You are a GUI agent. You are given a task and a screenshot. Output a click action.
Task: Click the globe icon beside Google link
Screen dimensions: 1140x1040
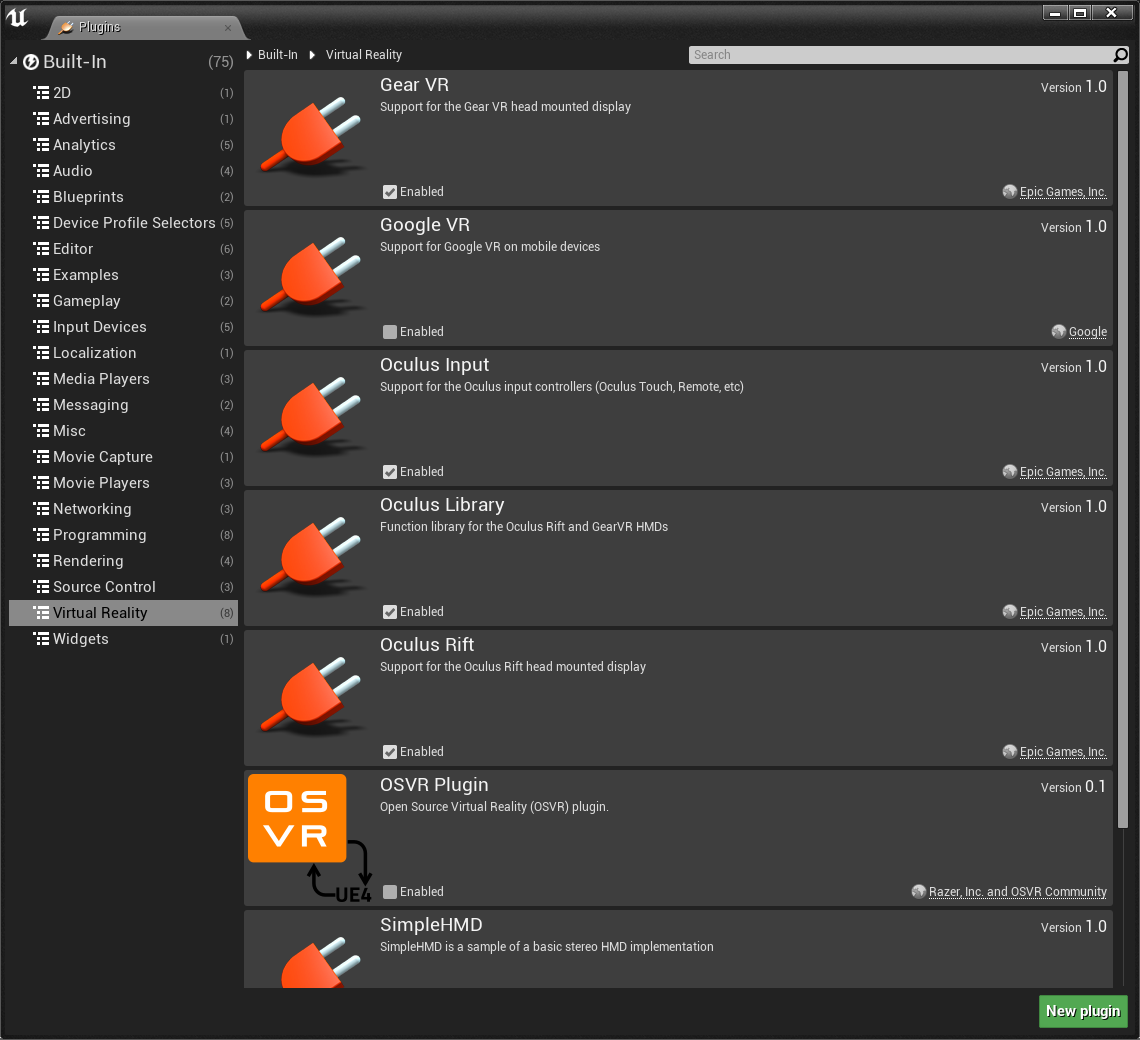pyautogui.click(x=1059, y=332)
